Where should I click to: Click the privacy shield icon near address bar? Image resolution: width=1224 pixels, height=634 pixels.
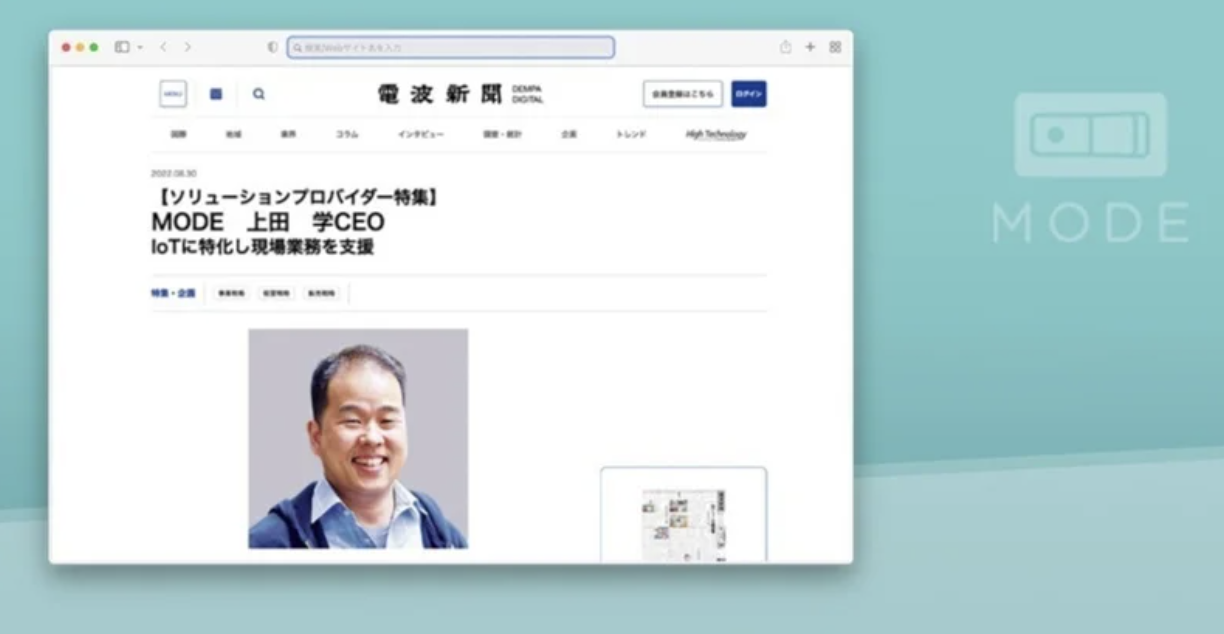273,47
